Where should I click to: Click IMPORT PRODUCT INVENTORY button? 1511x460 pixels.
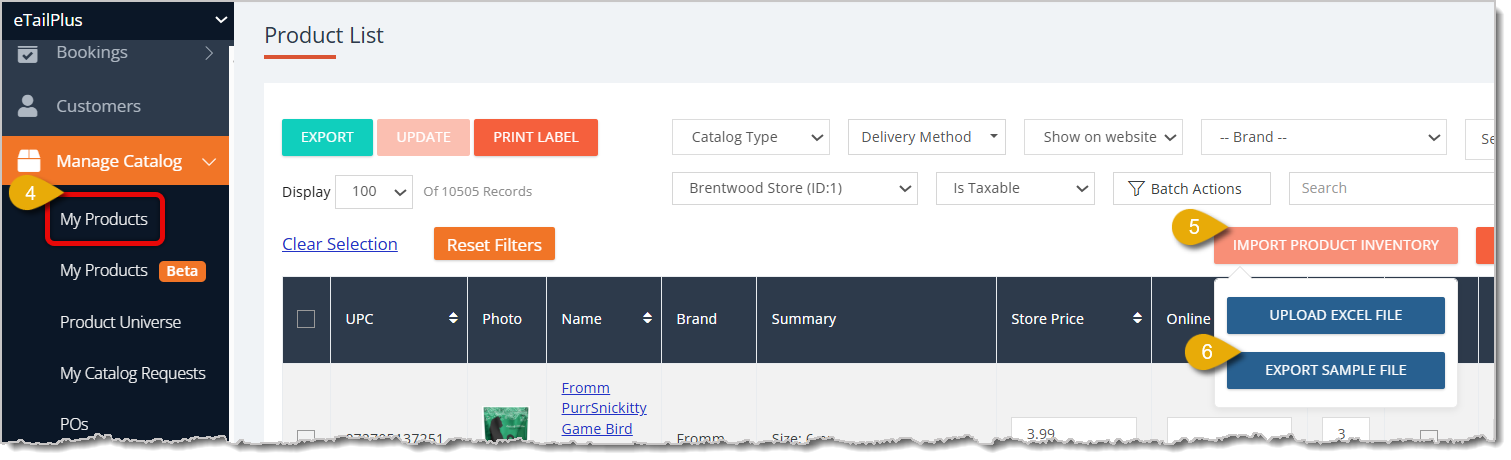coord(1336,245)
